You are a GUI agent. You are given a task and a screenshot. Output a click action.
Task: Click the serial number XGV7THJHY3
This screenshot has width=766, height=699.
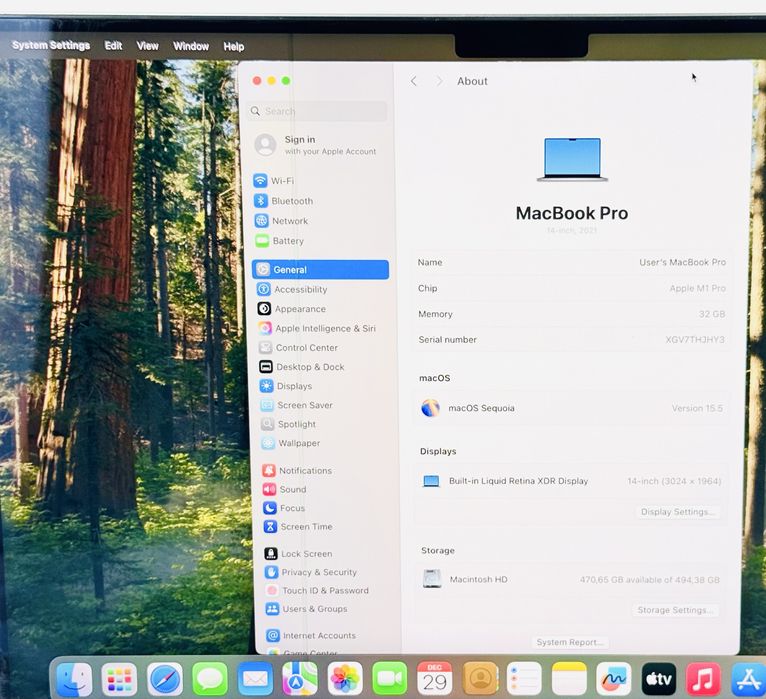tap(695, 339)
